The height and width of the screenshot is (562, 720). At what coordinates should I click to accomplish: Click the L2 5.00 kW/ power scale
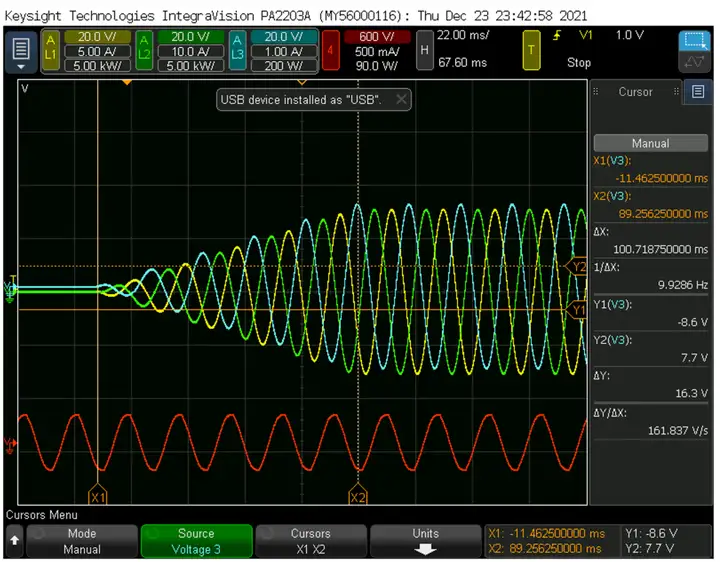191,66
